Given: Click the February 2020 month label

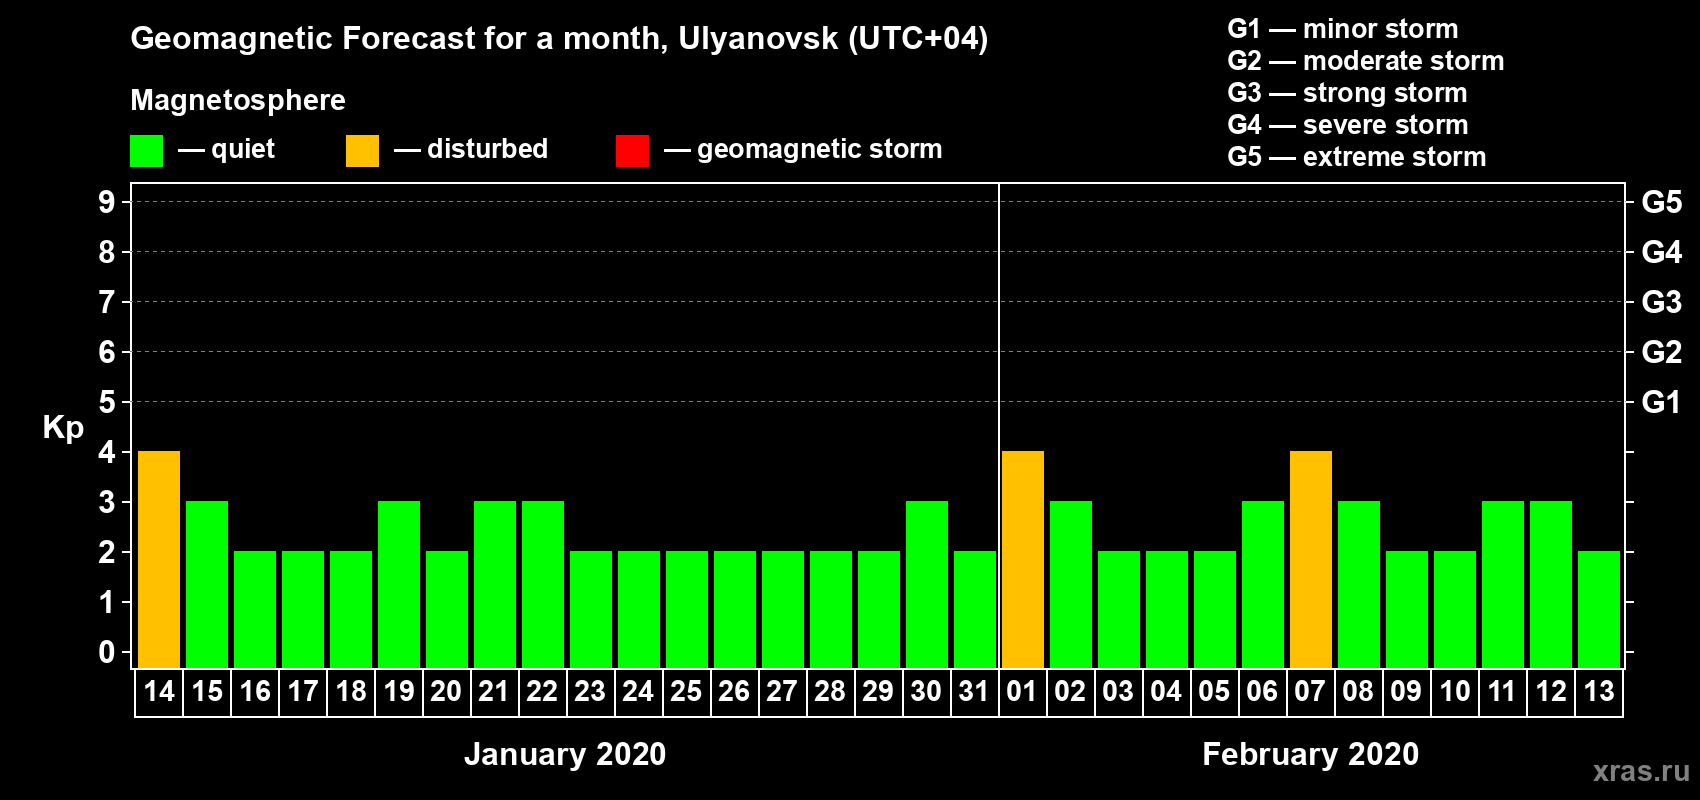Looking at the screenshot, I should click(x=1311, y=754).
